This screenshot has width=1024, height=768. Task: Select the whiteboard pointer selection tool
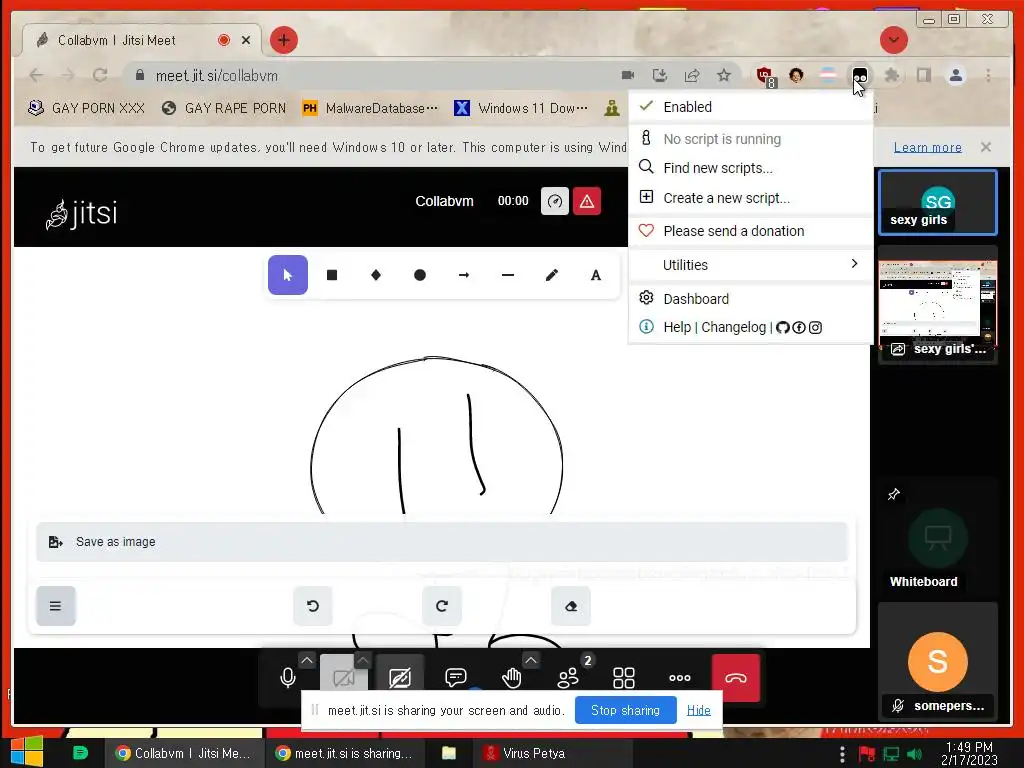[x=287, y=275]
